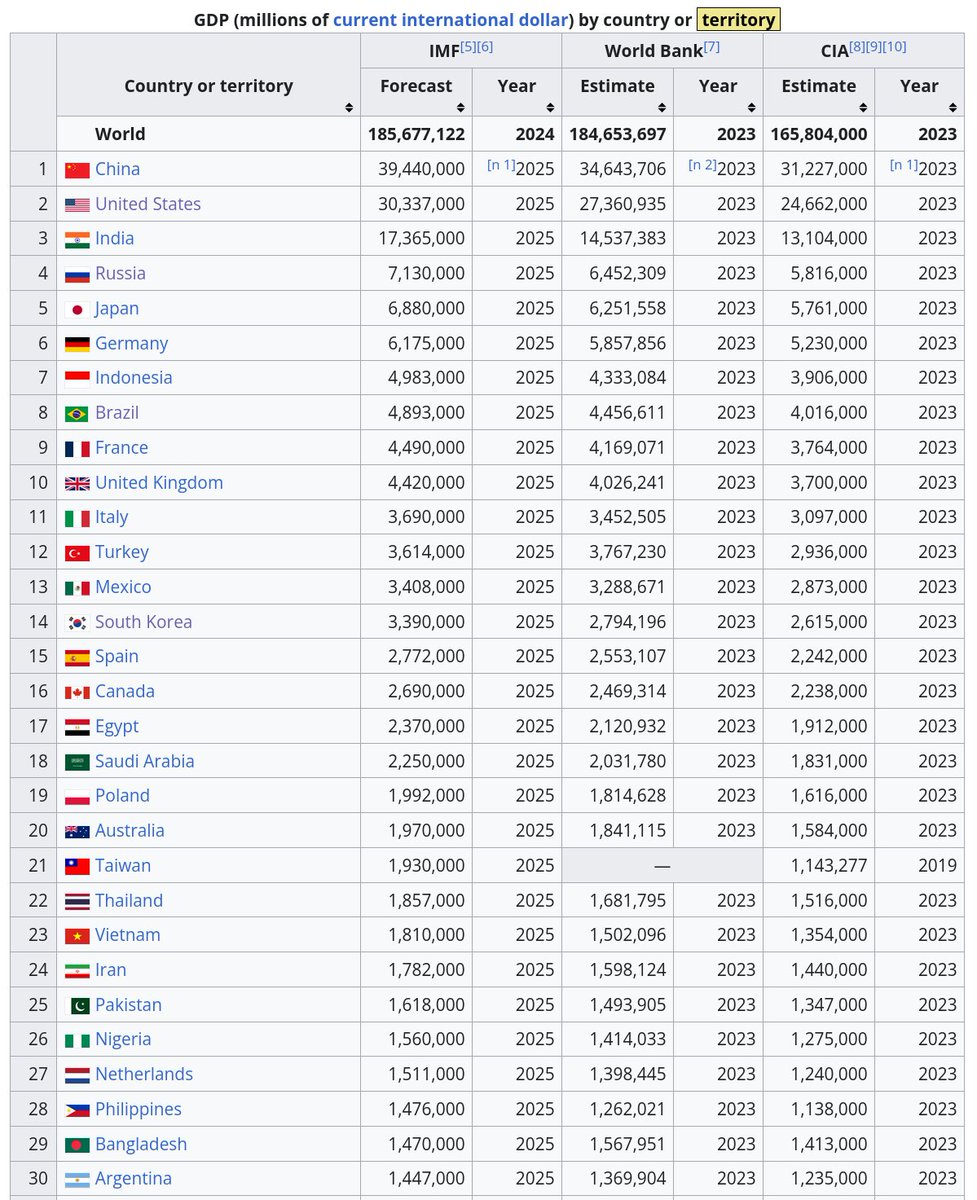977x1200 pixels.
Task: Open the Netherlands country link
Action: [144, 1074]
